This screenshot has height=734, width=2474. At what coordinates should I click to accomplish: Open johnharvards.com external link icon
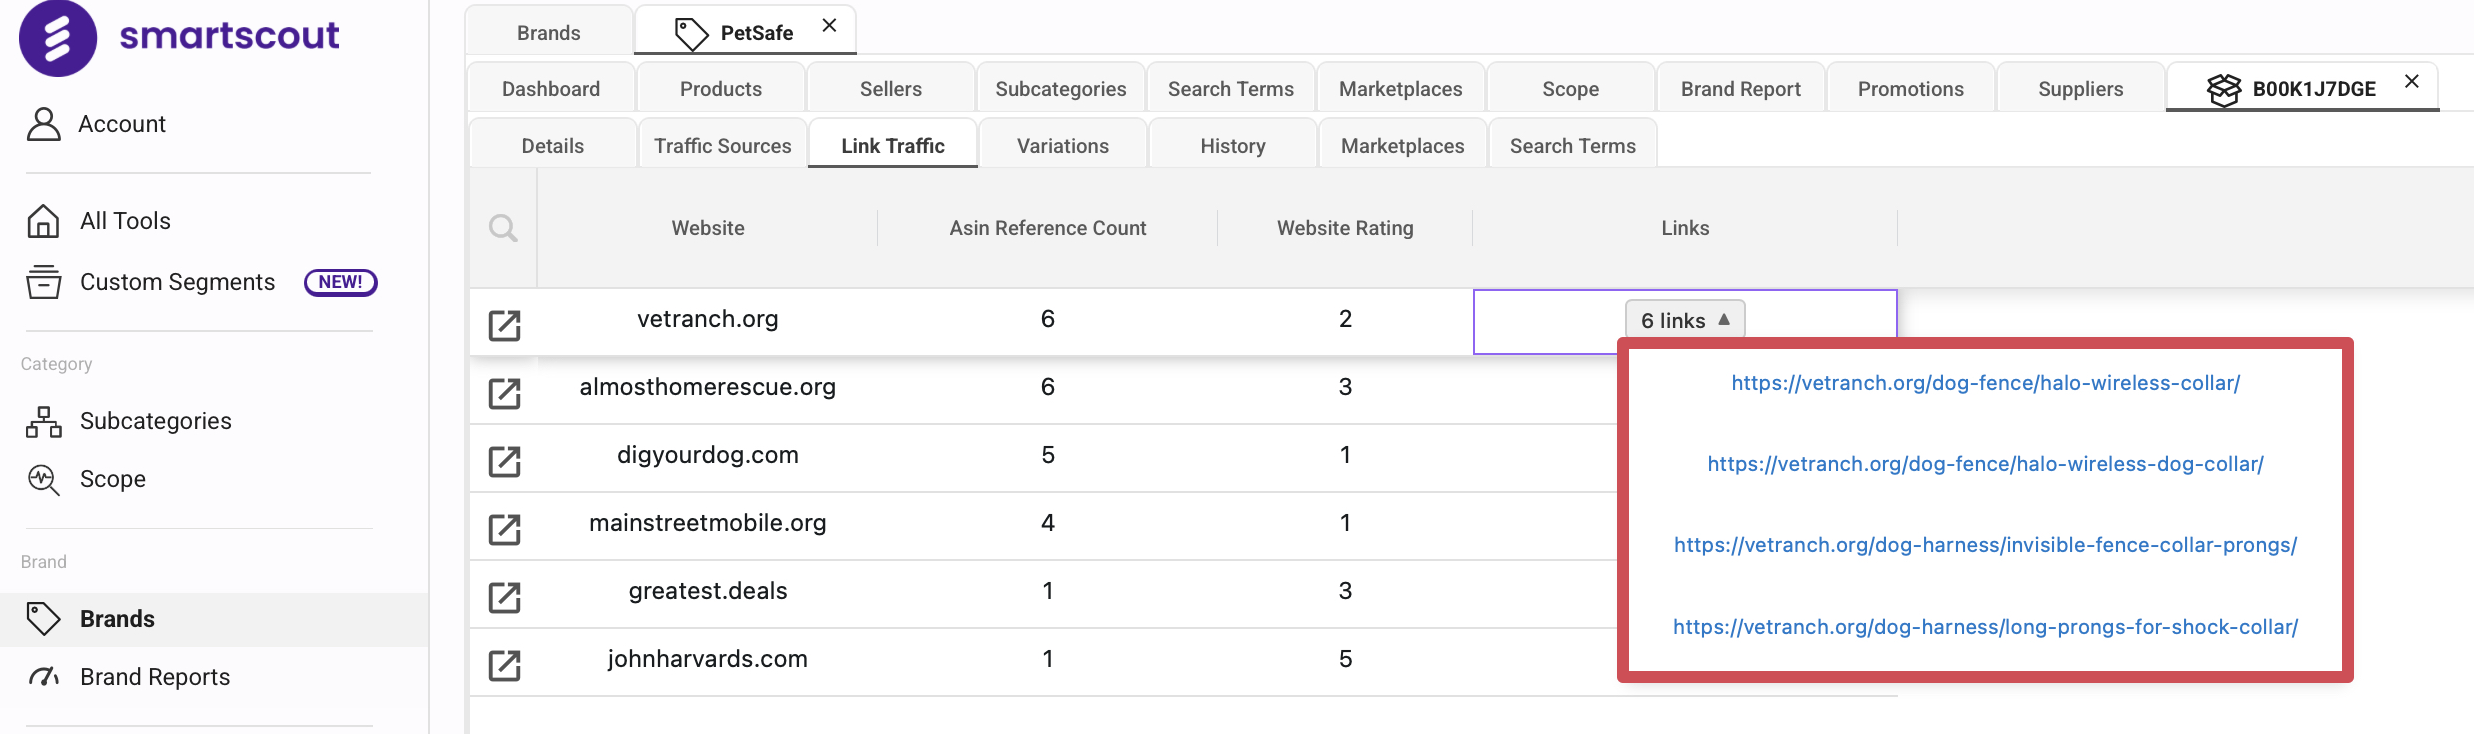[504, 665]
